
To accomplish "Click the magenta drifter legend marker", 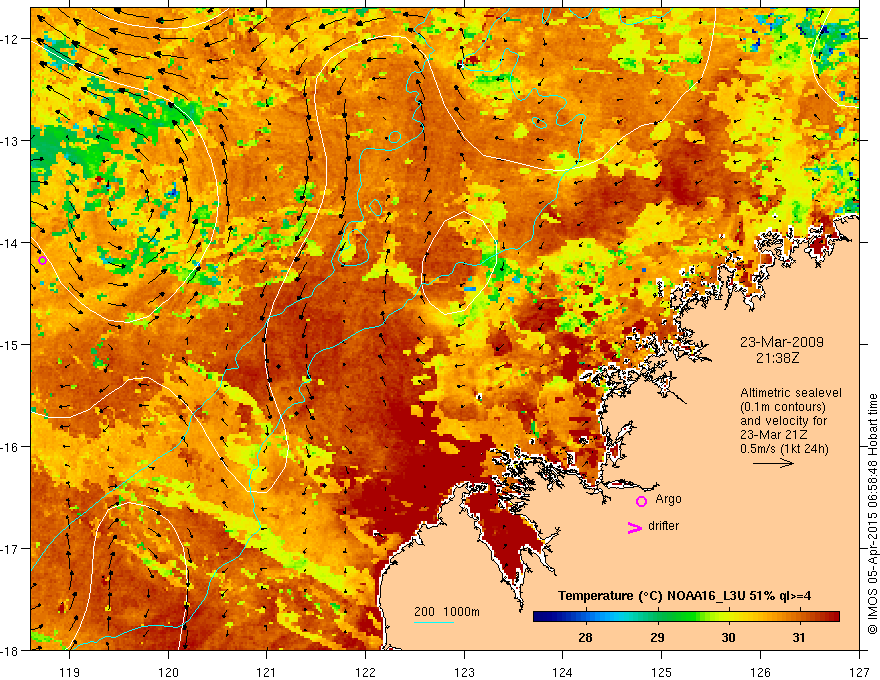I will click(635, 528).
